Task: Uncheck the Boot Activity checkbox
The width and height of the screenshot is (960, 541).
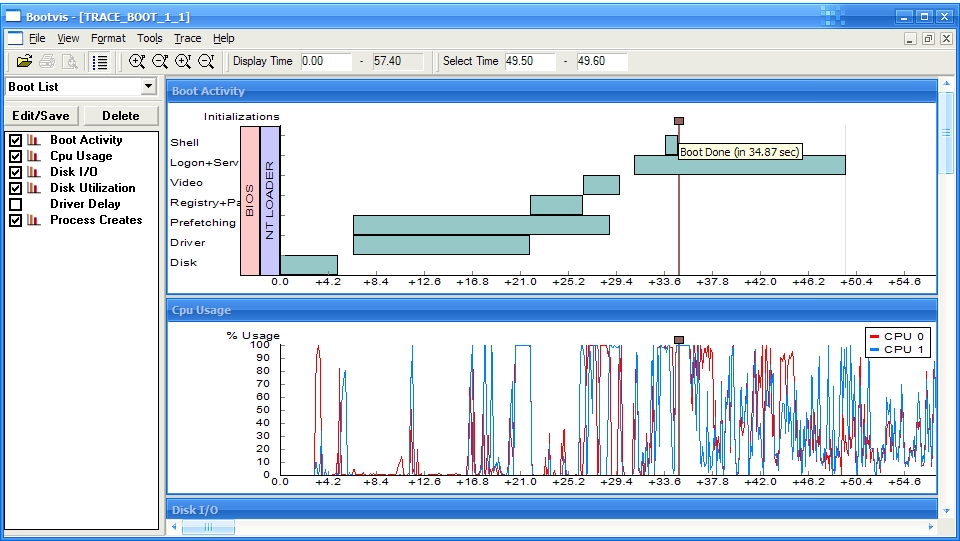Action: point(16,140)
